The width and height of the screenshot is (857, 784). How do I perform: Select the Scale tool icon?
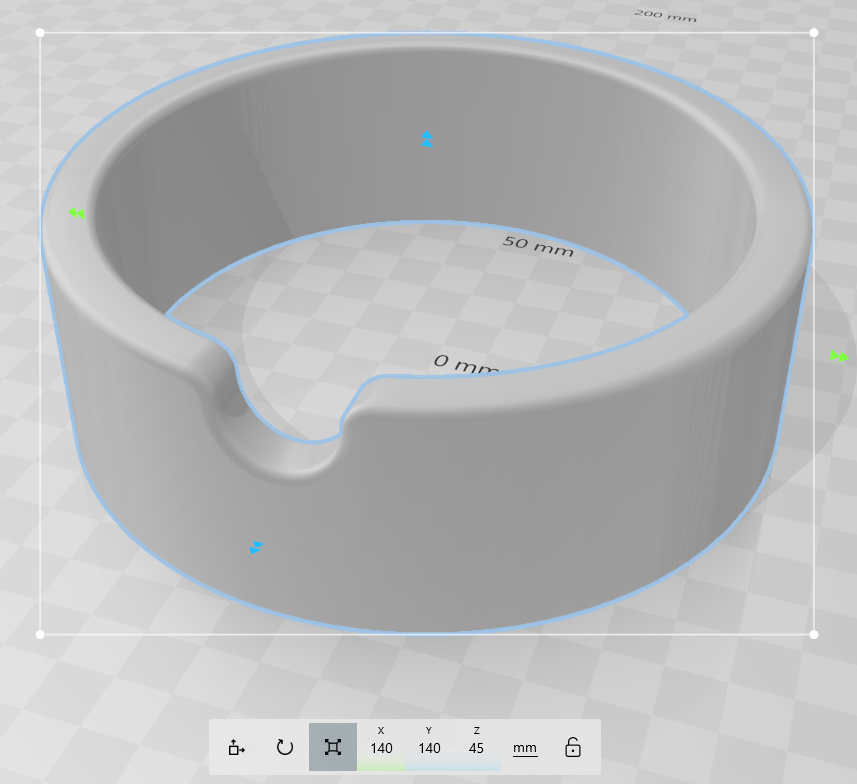pyautogui.click(x=333, y=747)
